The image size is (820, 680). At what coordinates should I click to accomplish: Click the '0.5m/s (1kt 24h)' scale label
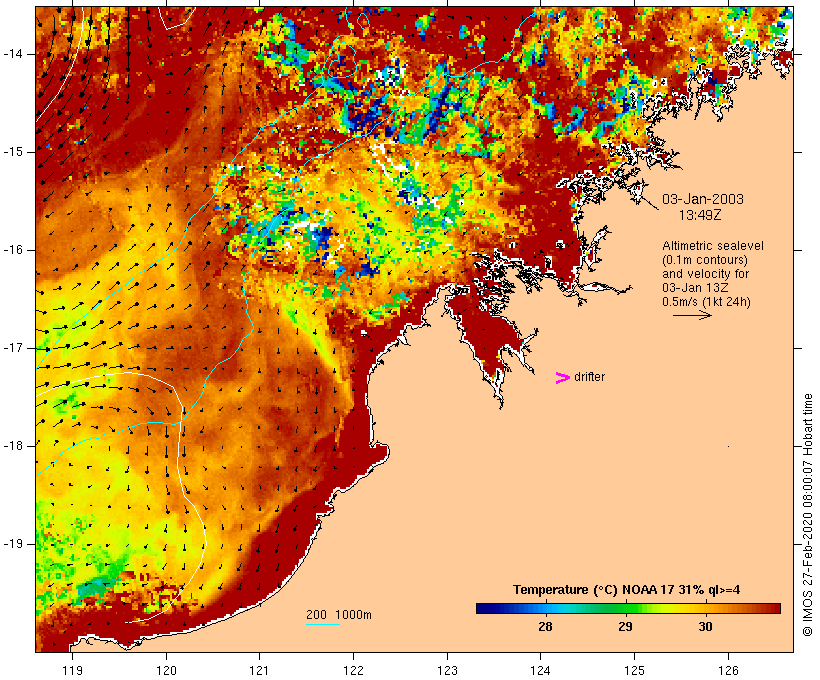[706, 302]
